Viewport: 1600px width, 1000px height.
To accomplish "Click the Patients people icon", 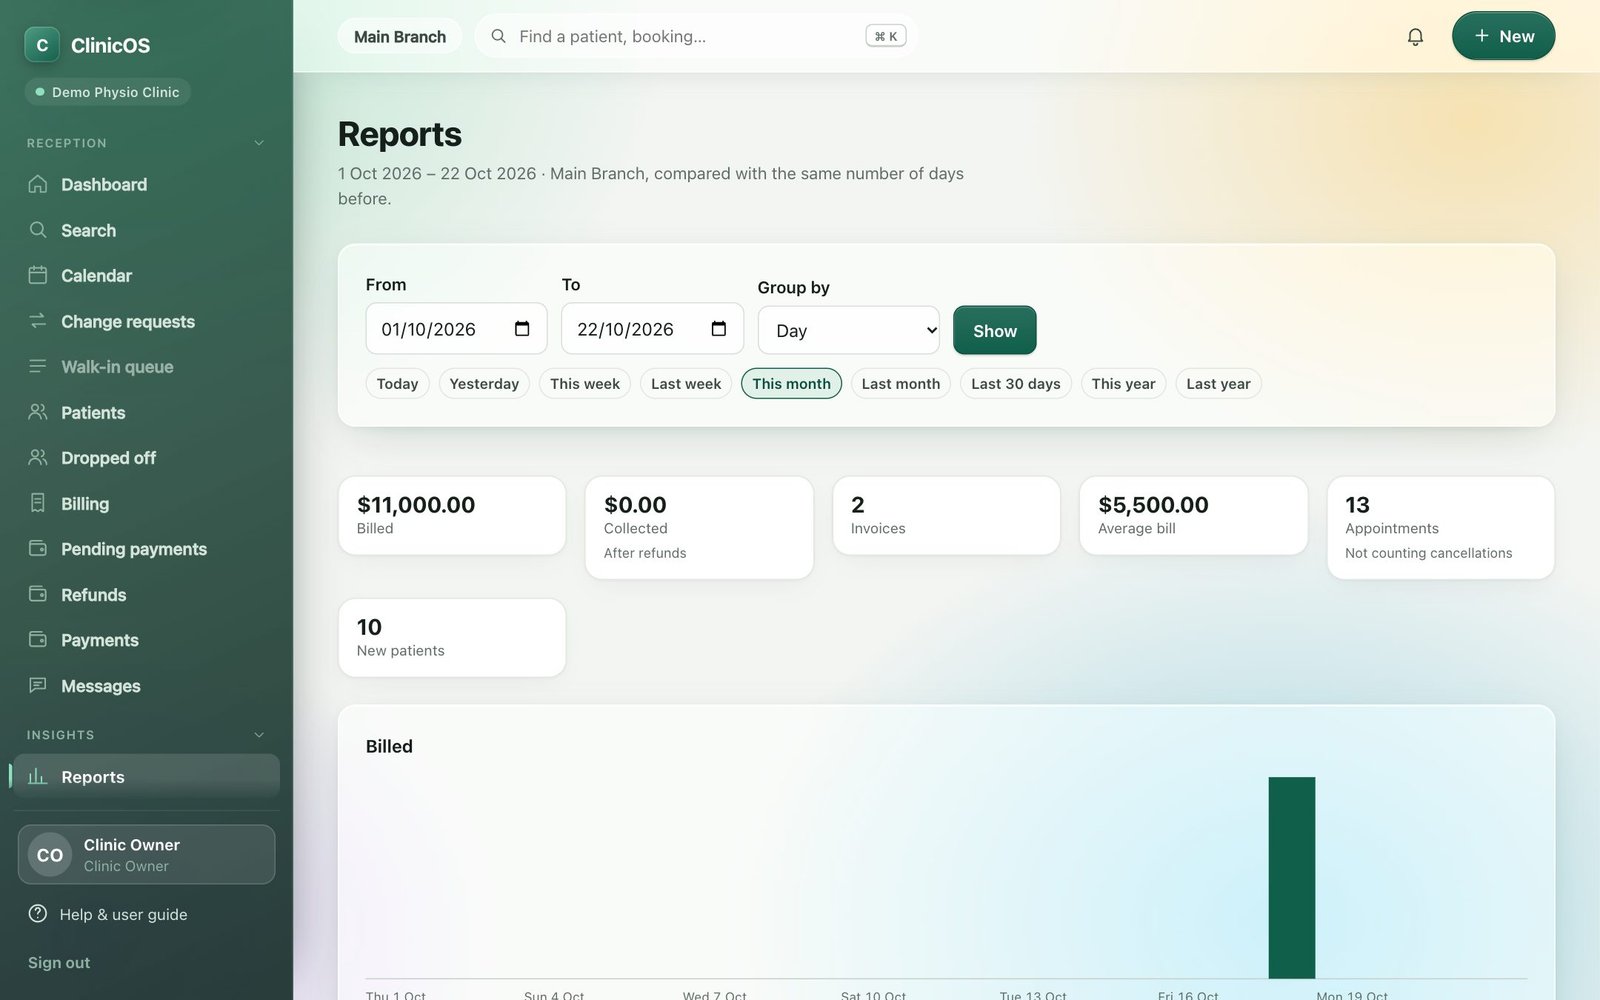I will [38, 412].
